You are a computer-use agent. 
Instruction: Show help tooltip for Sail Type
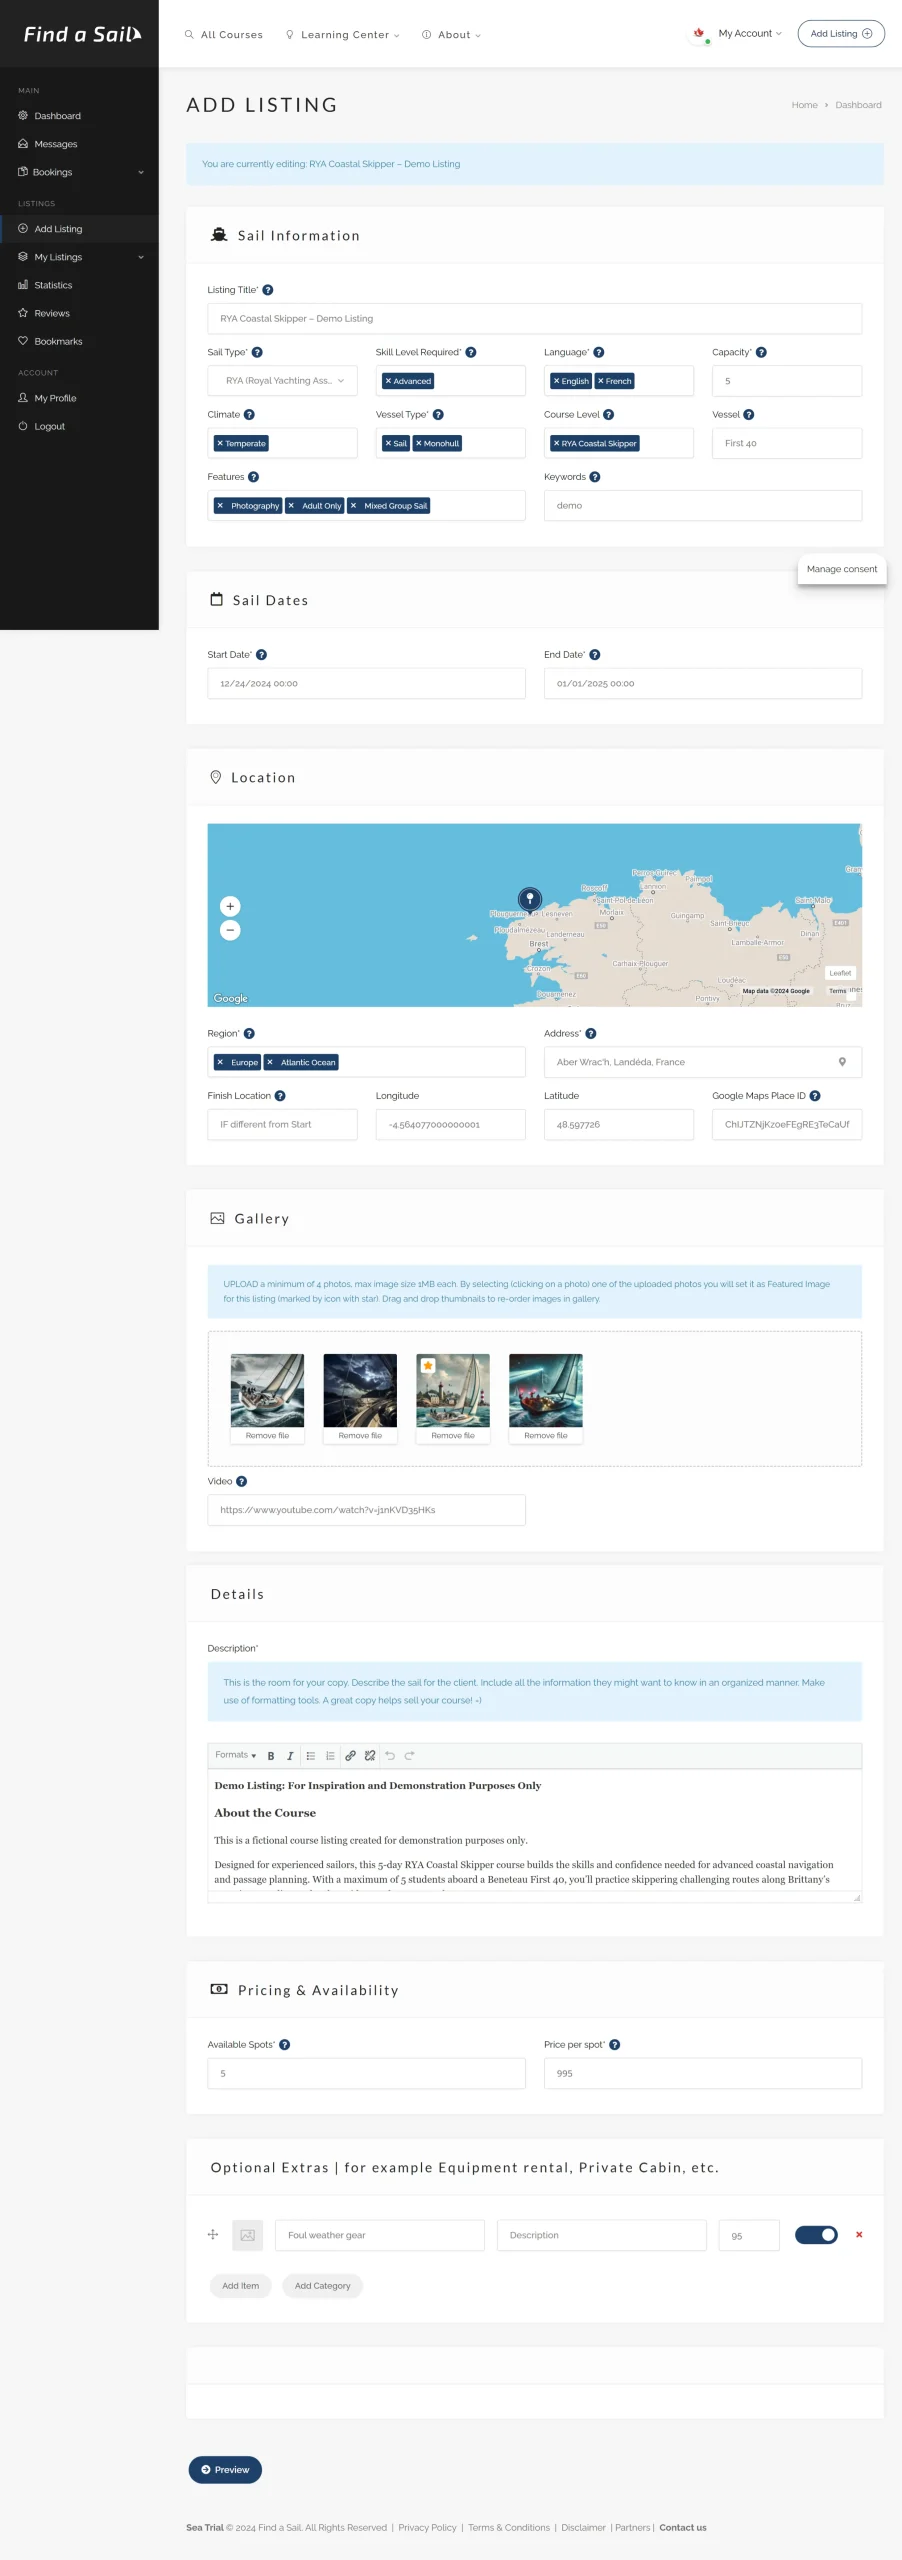(x=257, y=352)
